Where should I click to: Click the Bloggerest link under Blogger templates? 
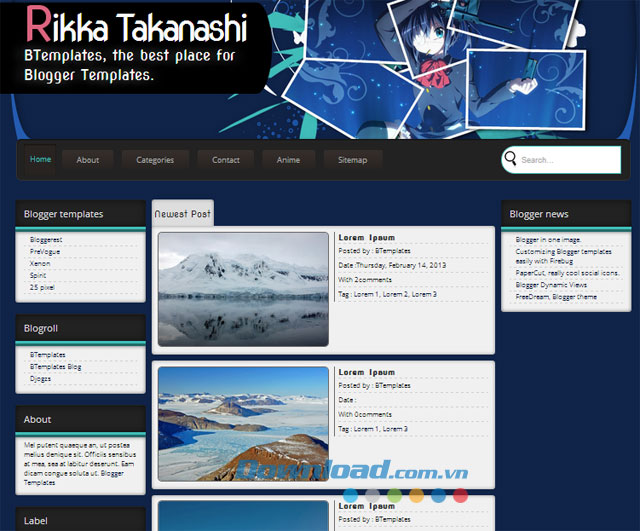pos(46,240)
